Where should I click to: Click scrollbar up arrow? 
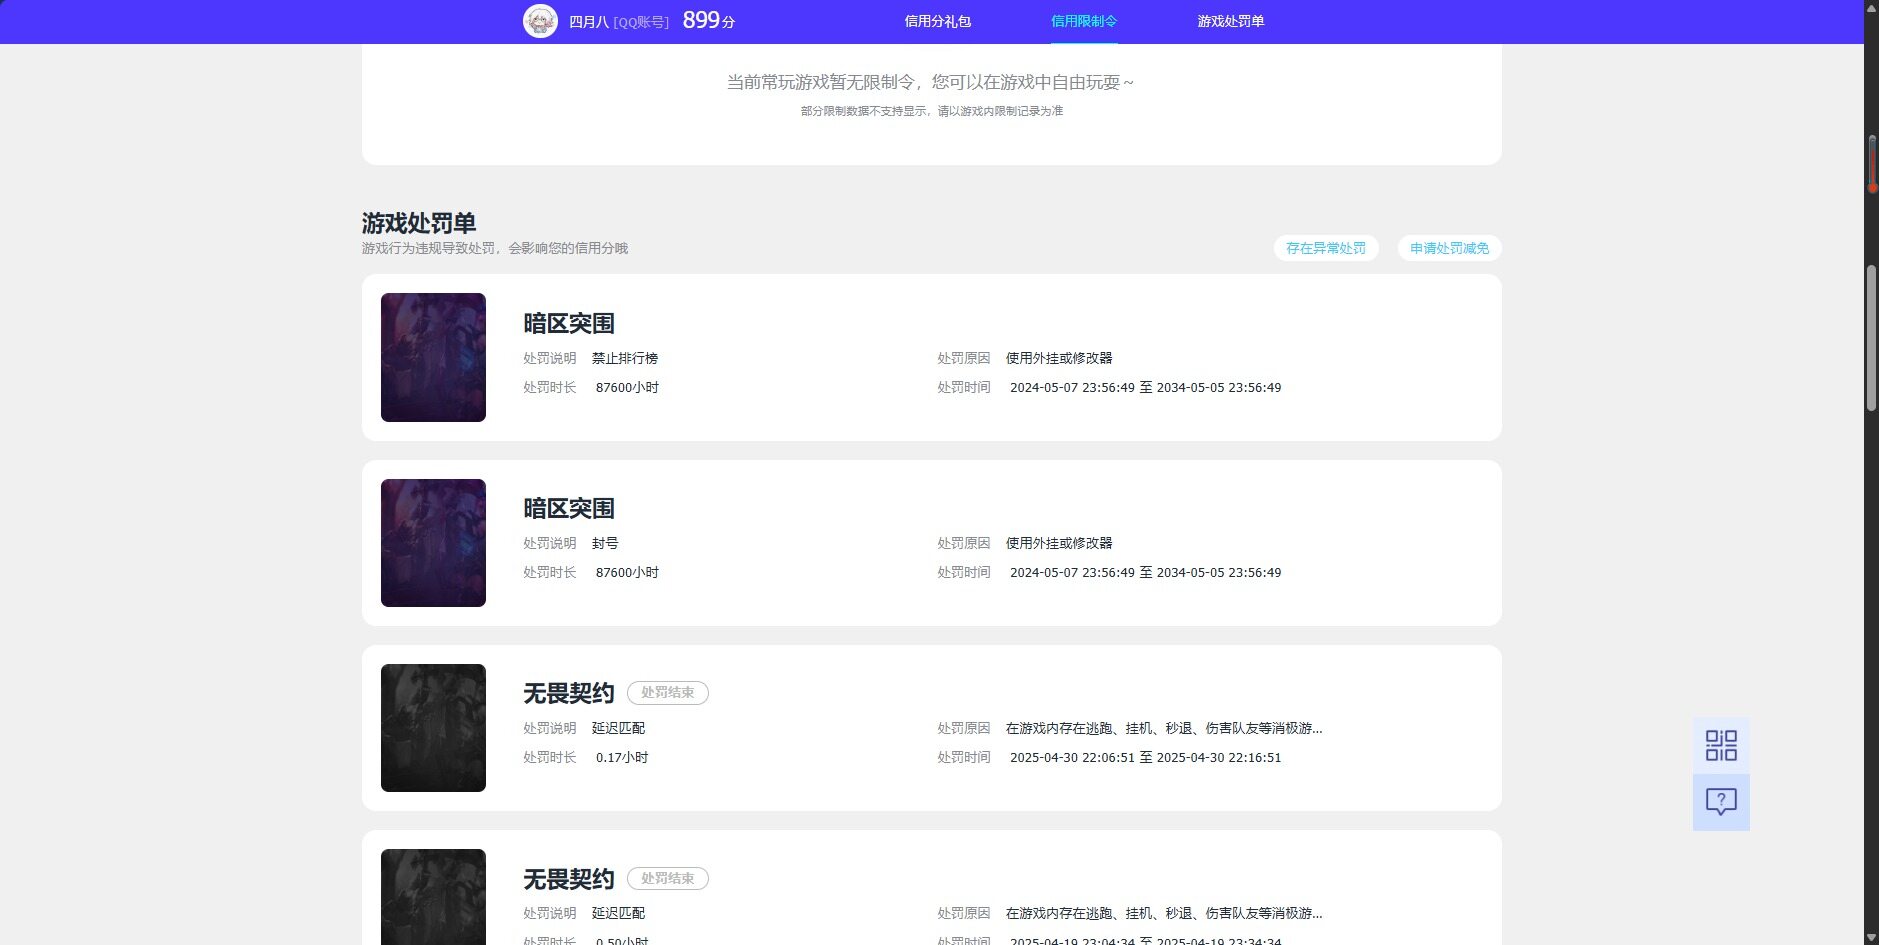click(1871, 7)
